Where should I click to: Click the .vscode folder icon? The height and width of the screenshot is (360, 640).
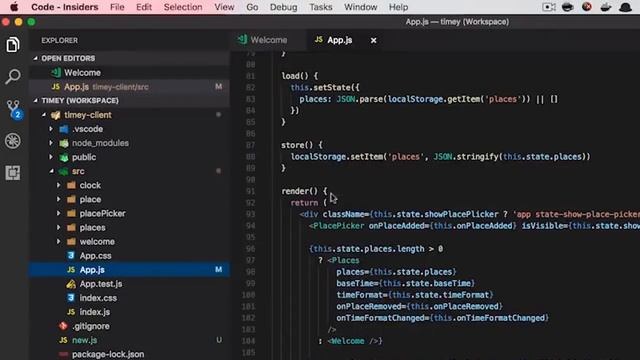point(64,129)
